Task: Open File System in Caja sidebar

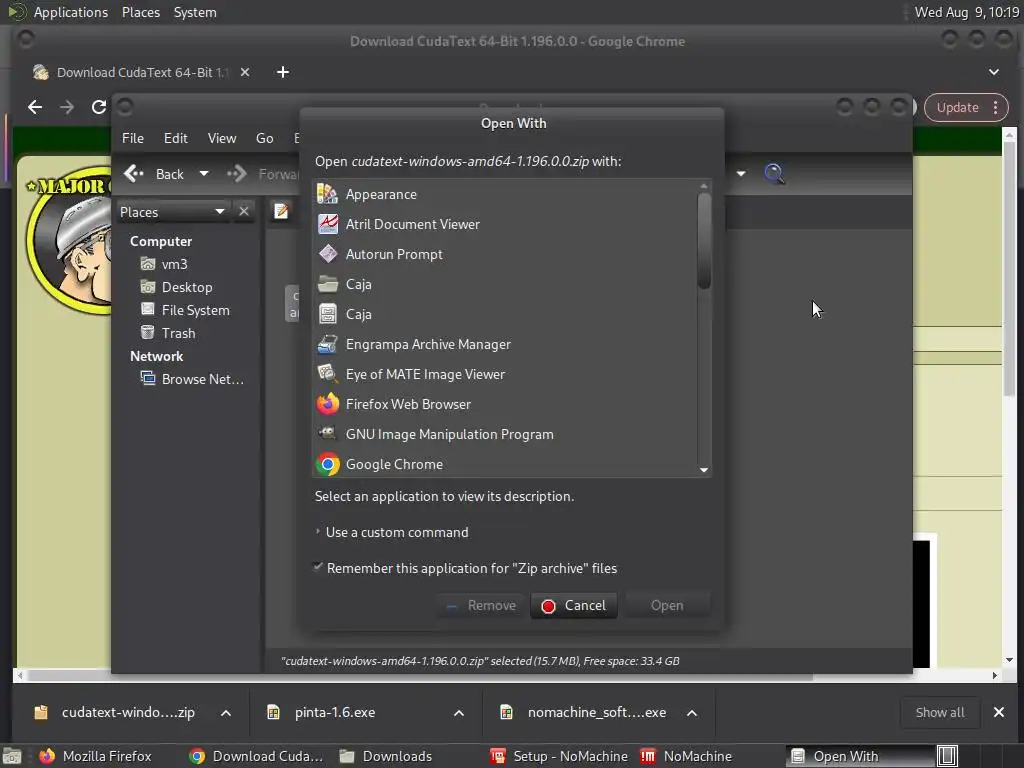Action: [x=195, y=310]
